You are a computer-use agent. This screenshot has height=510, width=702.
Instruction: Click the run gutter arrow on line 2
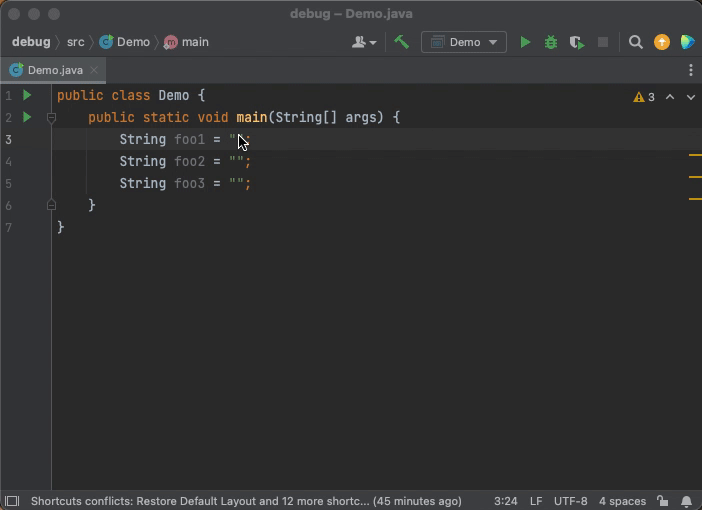27,117
